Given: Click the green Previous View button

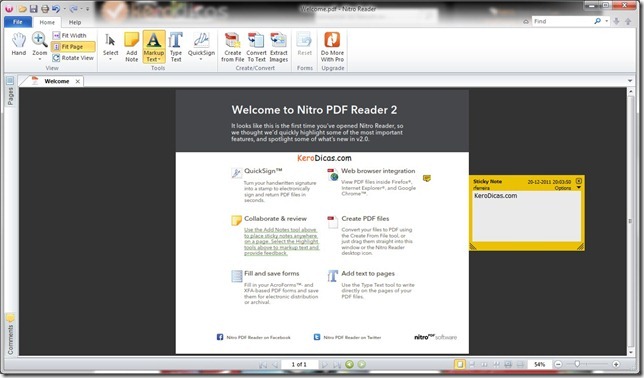Looking at the screenshot, I should [x=349, y=364].
